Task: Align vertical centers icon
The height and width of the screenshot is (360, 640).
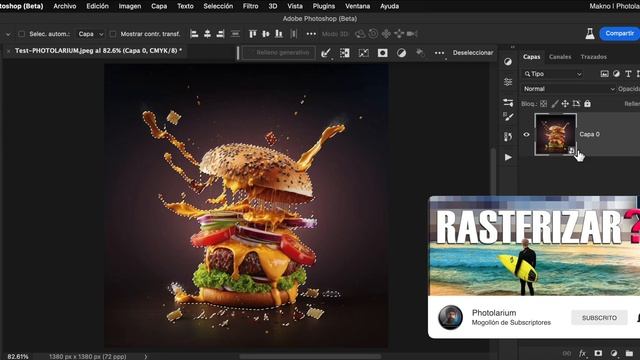Action: tap(266, 34)
